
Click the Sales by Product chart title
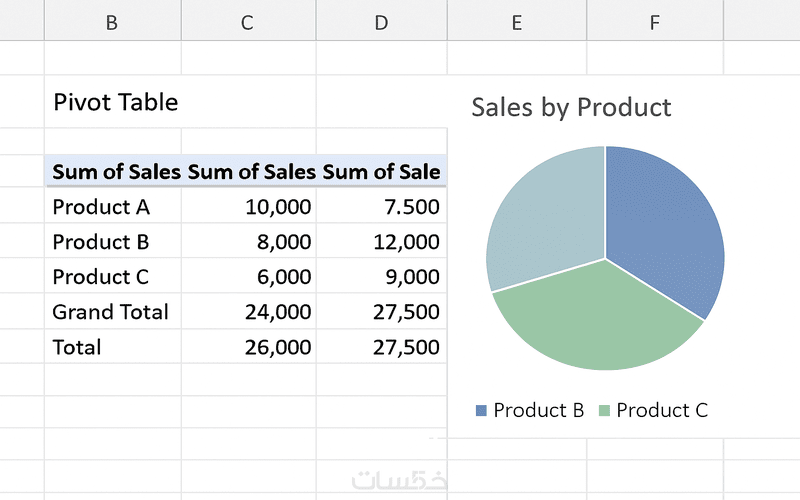(571, 107)
